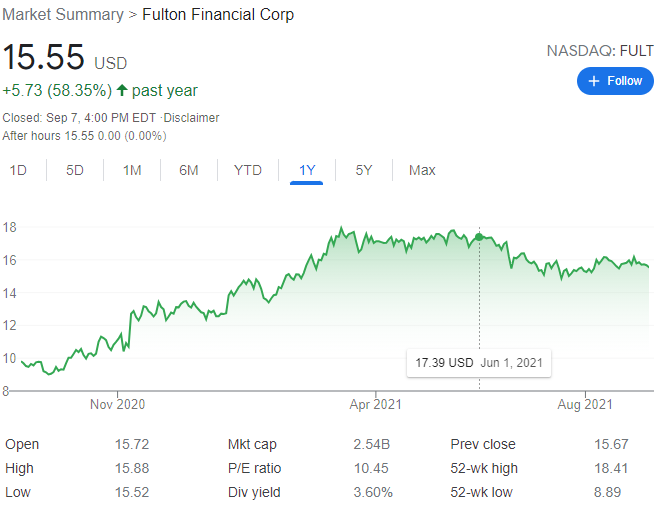Show the 6M chart range

(189, 170)
